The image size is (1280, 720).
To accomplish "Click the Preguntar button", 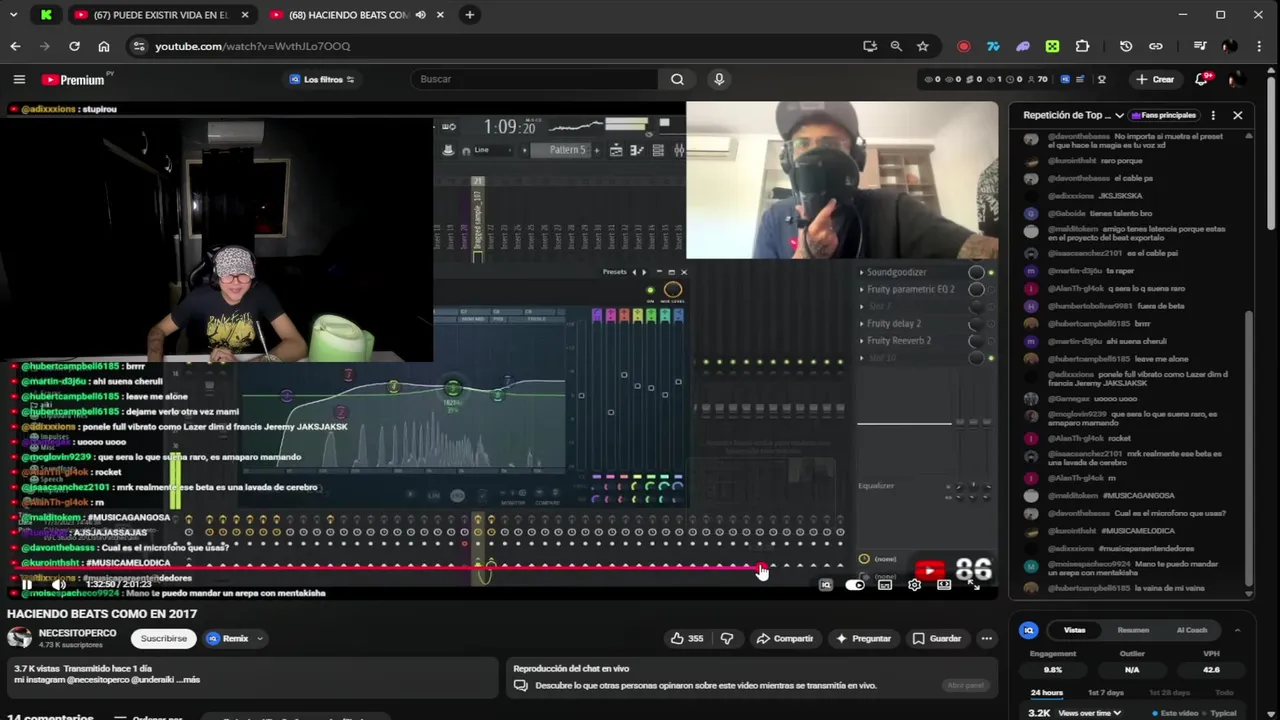I will (x=863, y=638).
